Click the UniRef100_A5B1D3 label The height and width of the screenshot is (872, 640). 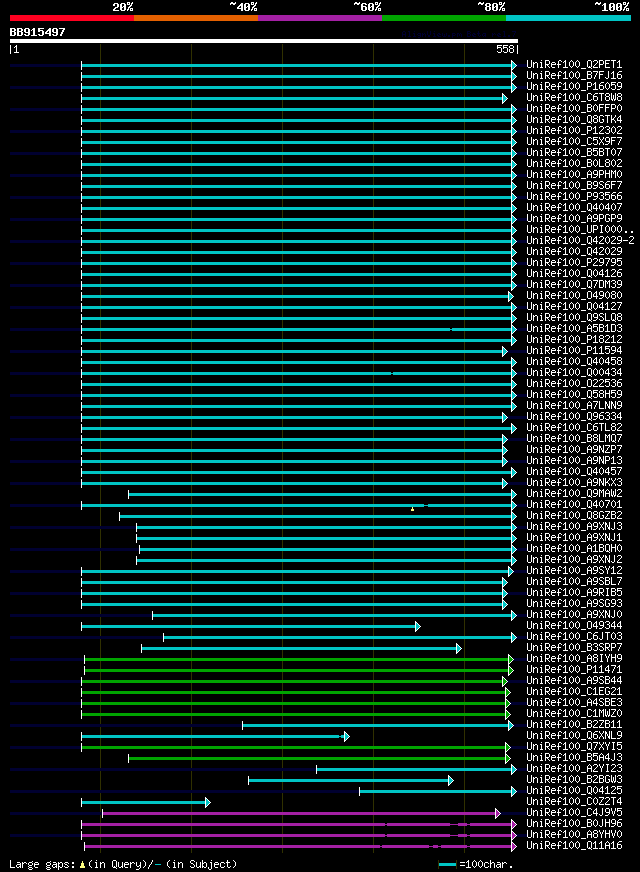point(574,328)
